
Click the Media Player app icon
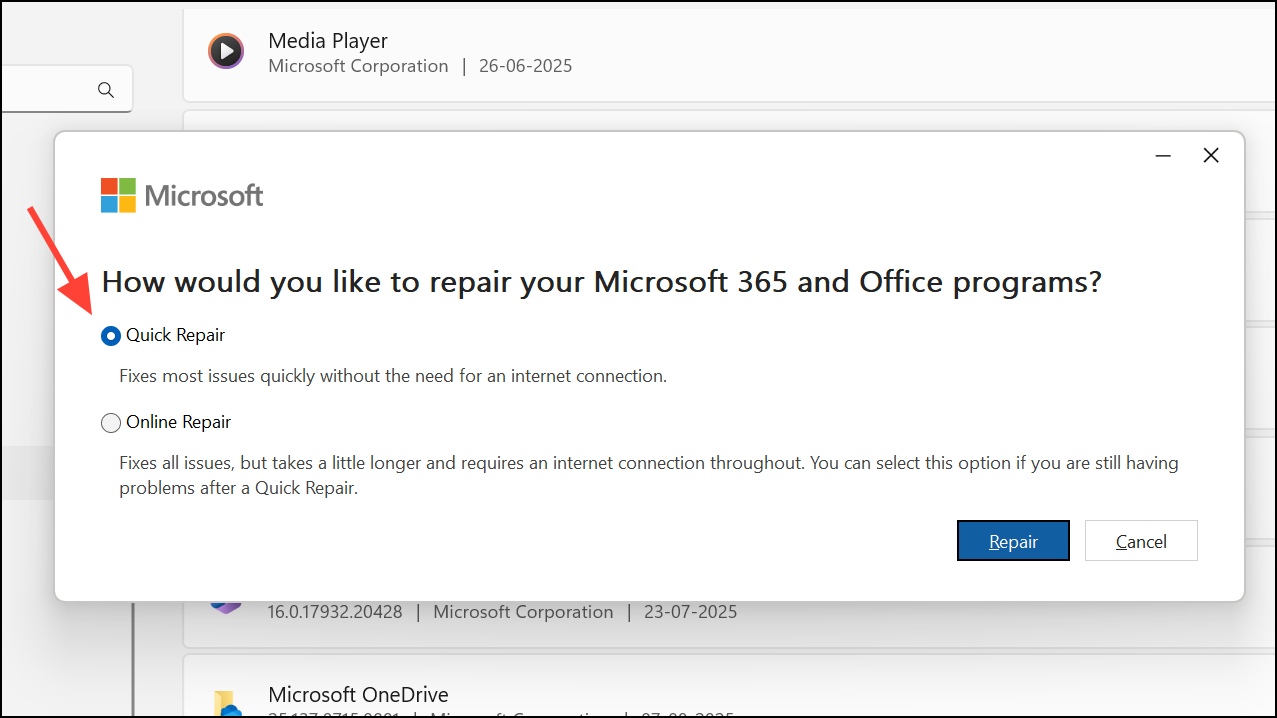[226, 51]
